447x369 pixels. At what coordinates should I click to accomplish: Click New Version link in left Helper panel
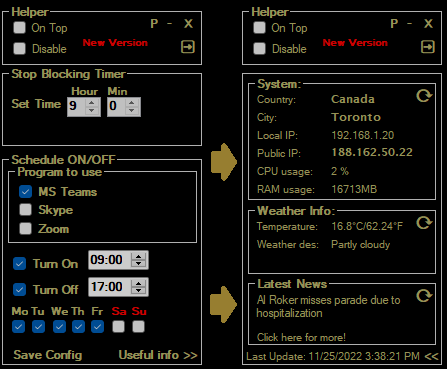pos(115,43)
